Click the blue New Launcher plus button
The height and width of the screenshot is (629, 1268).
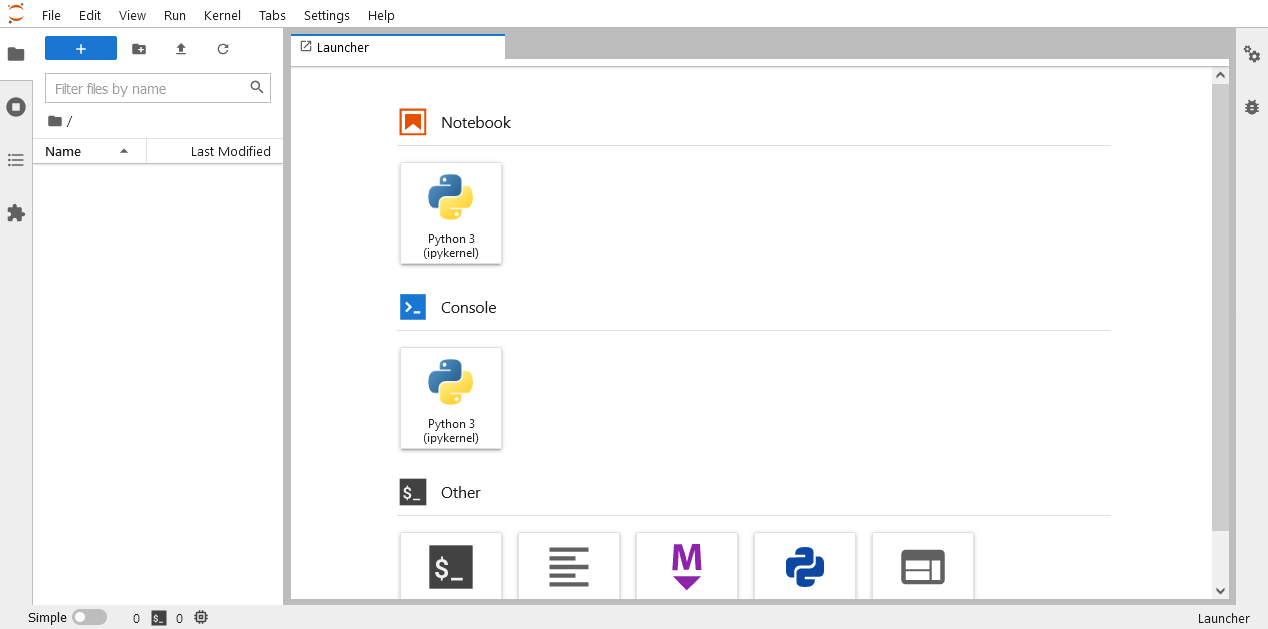[x=81, y=49]
